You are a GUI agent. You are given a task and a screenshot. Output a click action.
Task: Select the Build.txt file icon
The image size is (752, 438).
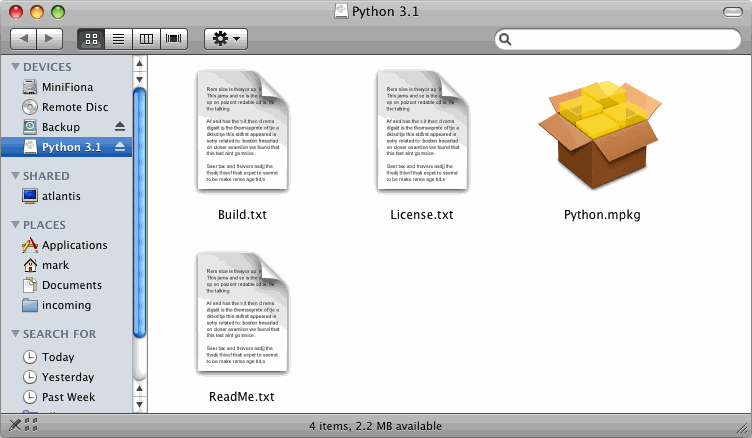pos(242,132)
